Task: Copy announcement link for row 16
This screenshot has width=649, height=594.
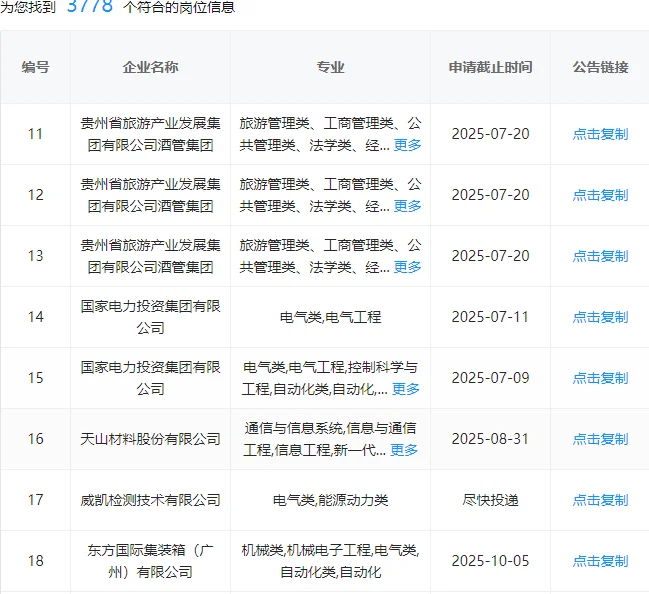Action: pyautogui.click(x=600, y=439)
